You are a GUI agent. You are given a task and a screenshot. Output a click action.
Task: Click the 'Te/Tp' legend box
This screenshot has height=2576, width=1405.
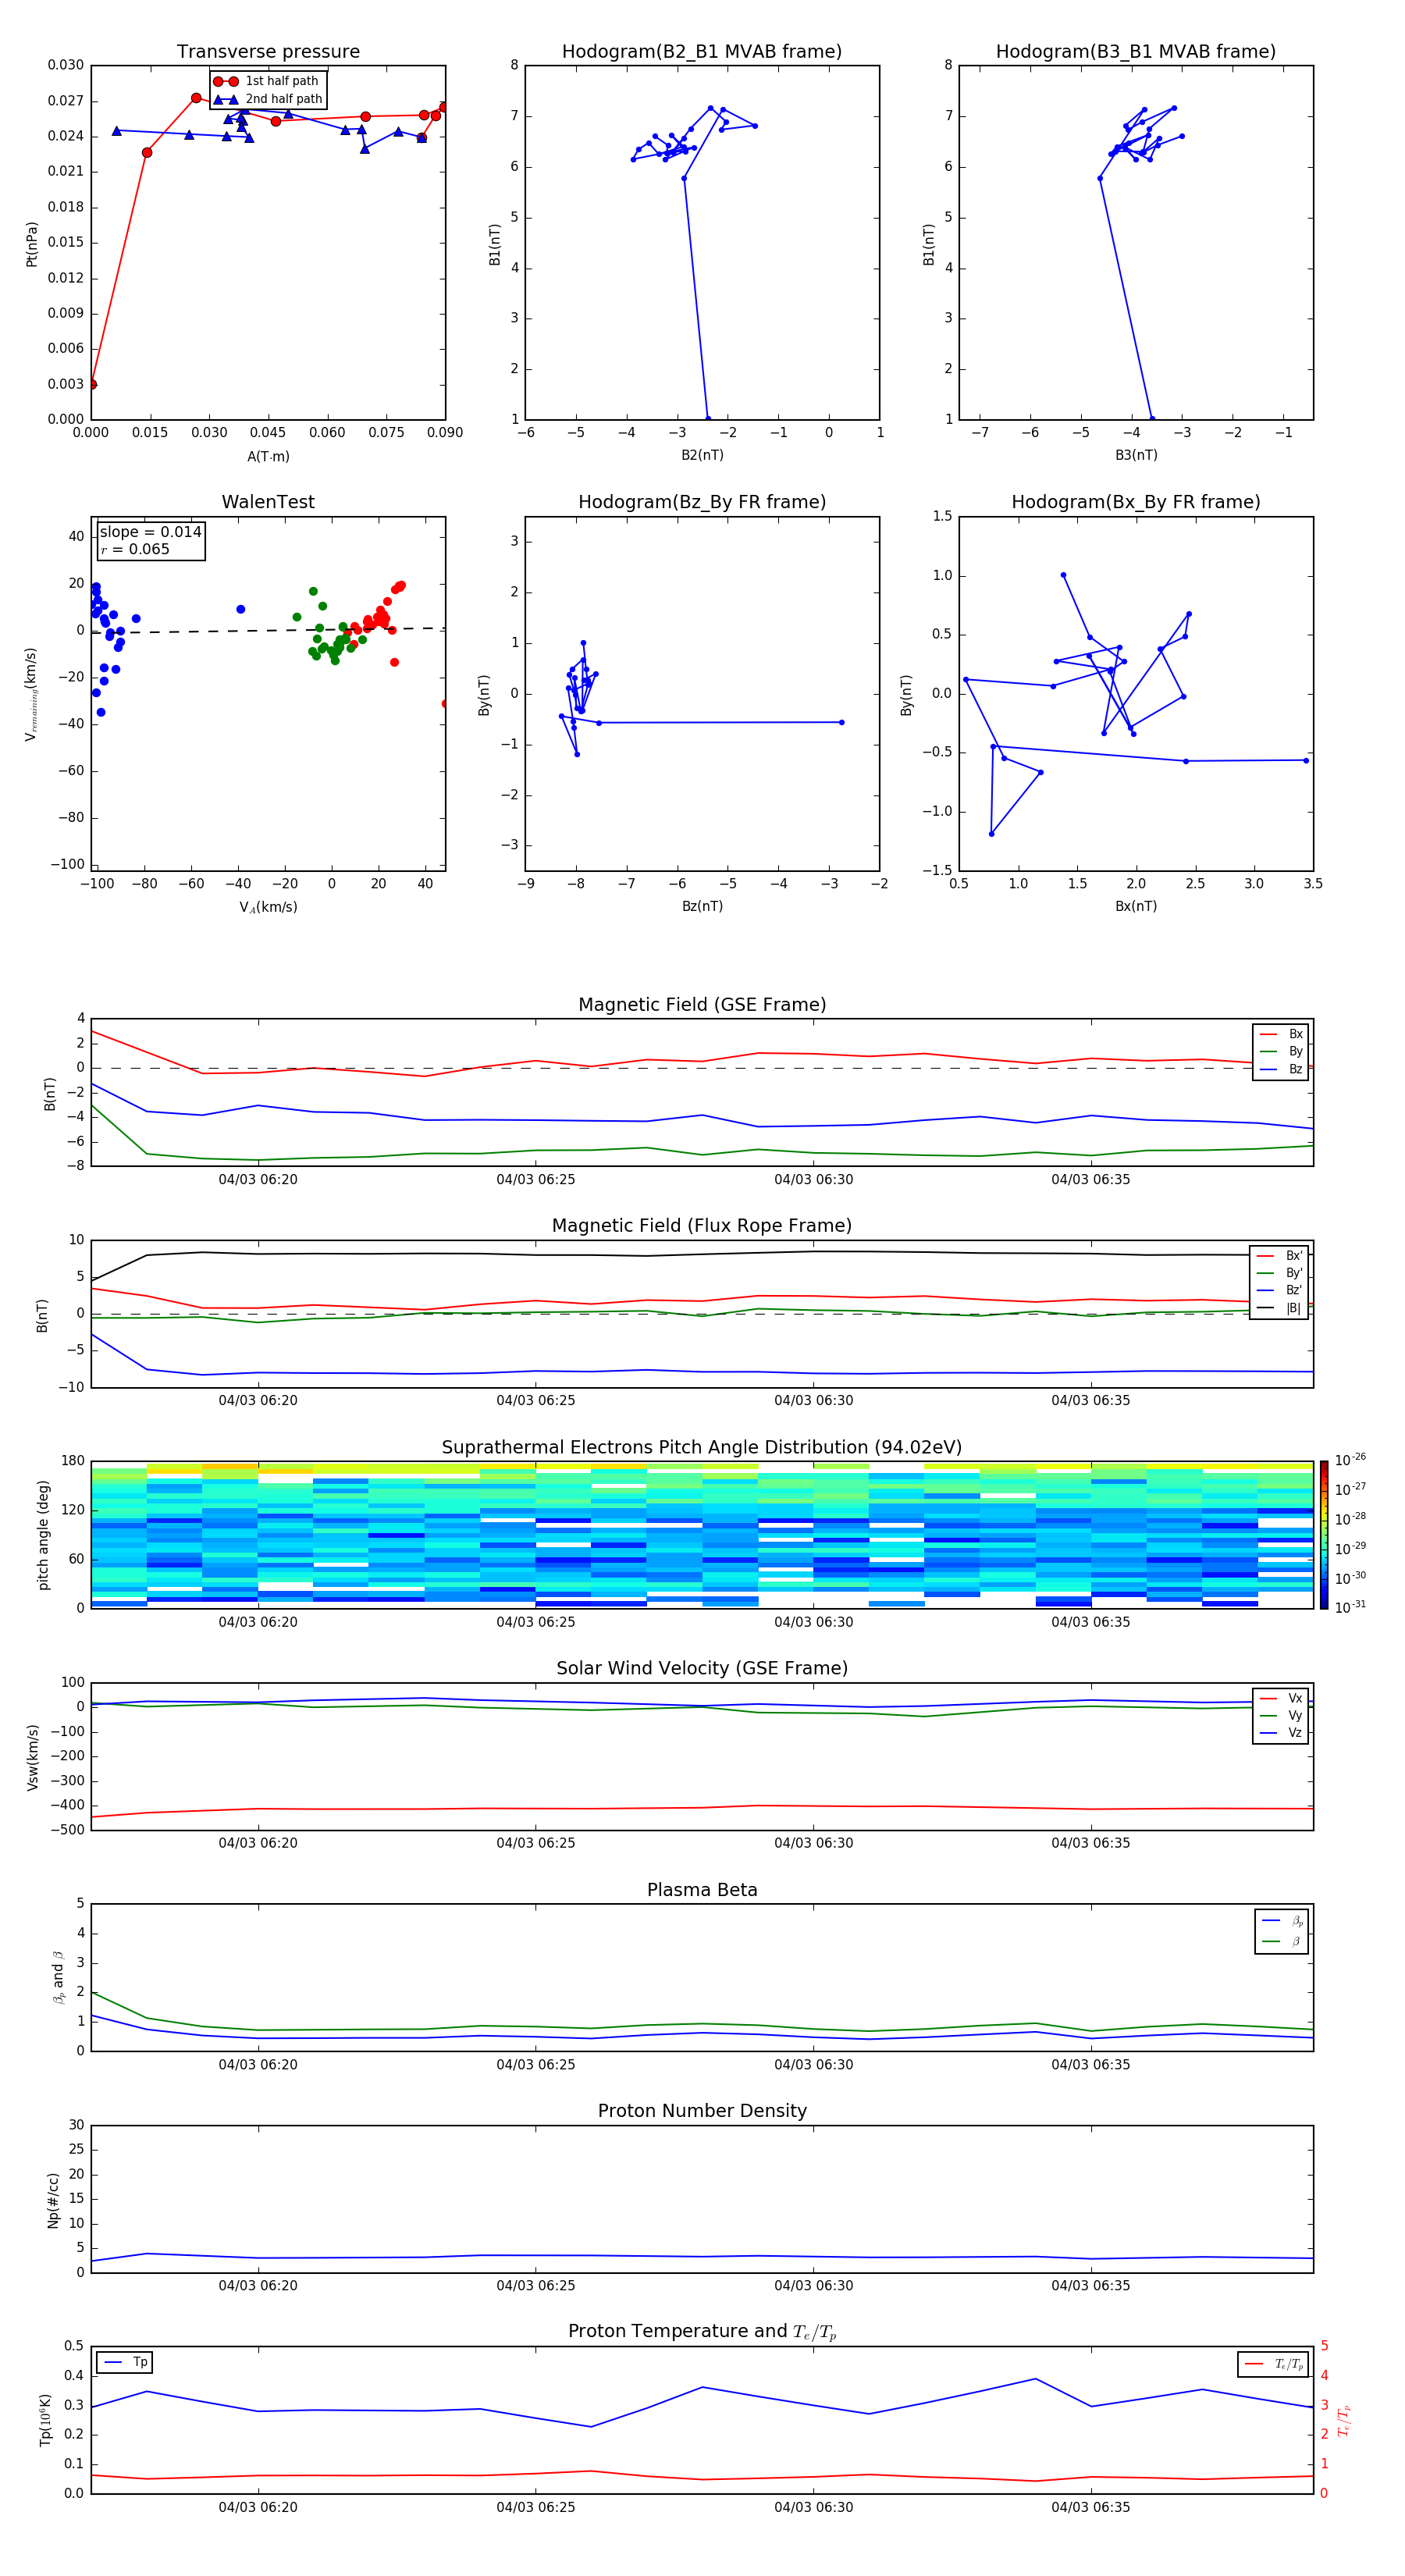click(x=1273, y=2364)
